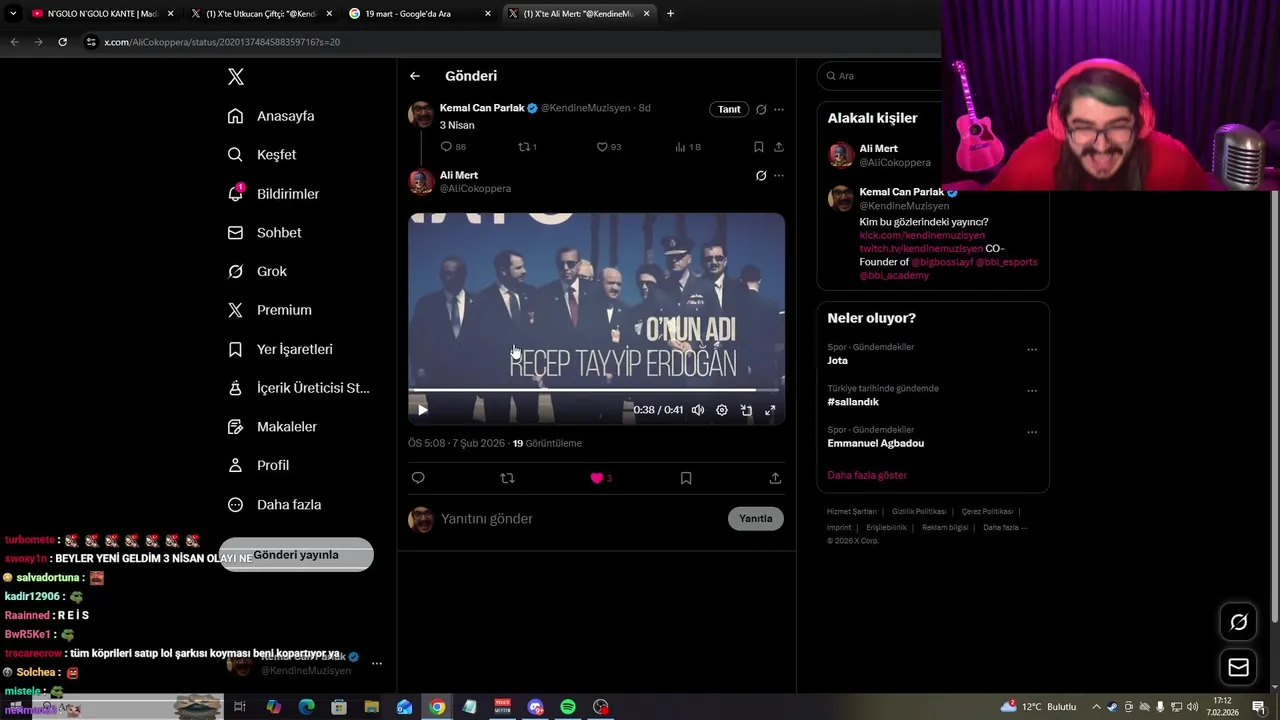This screenshot has width=1280, height=720.
Task: Repost the 3 Nisan post
Action: pos(527,147)
